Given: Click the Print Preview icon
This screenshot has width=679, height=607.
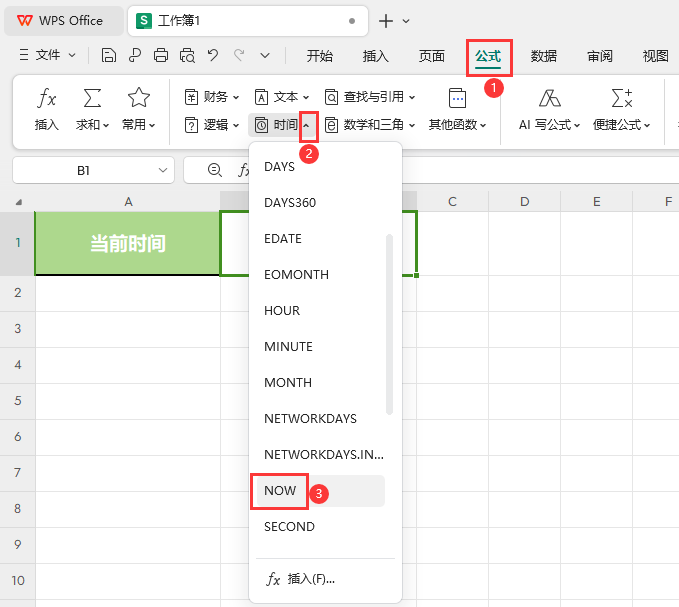Looking at the screenshot, I should tap(187, 55).
